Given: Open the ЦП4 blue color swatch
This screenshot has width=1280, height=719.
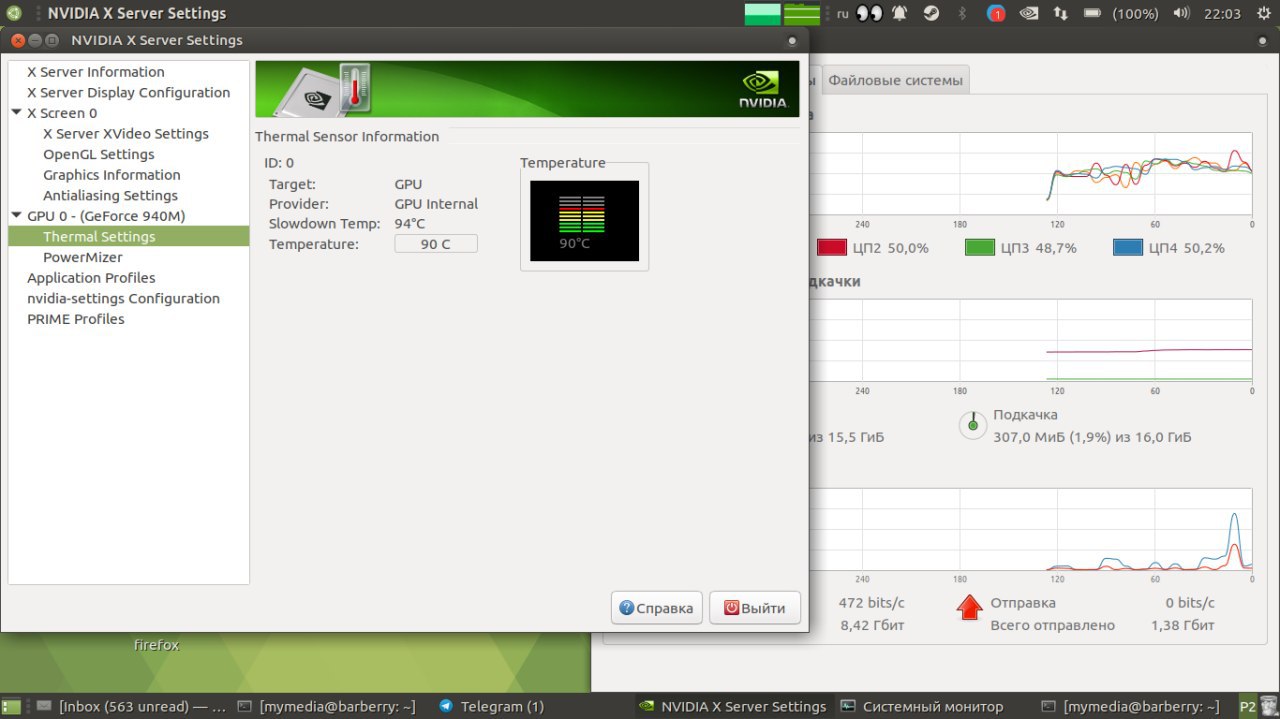Looking at the screenshot, I should click(x=1128, y=247).
